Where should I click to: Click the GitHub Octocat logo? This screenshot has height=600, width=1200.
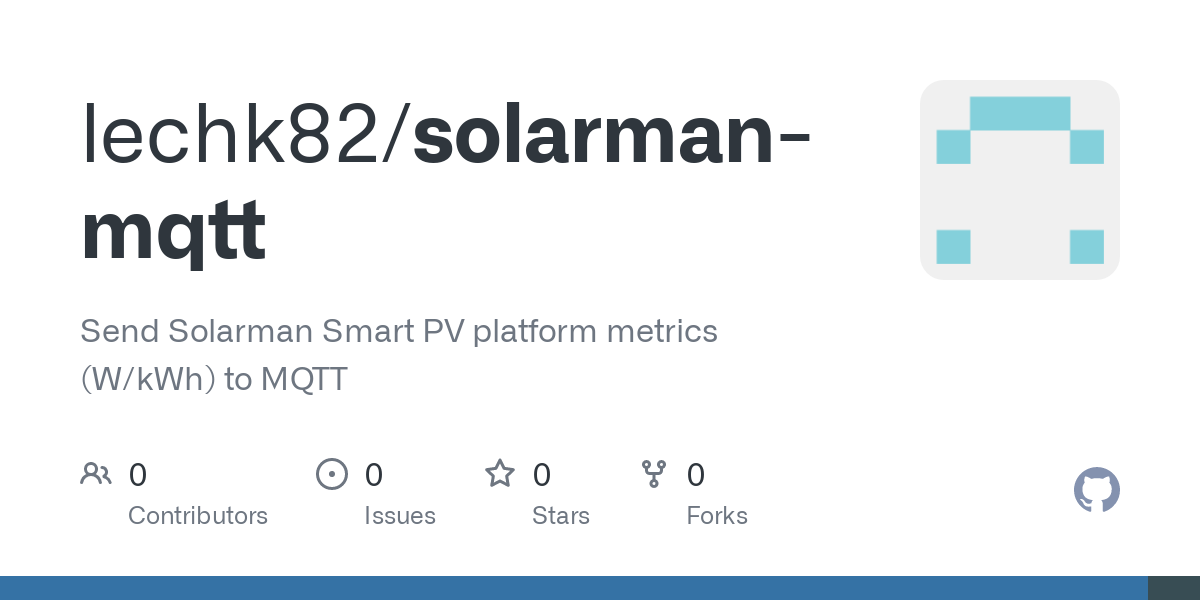click(1097, 490)
